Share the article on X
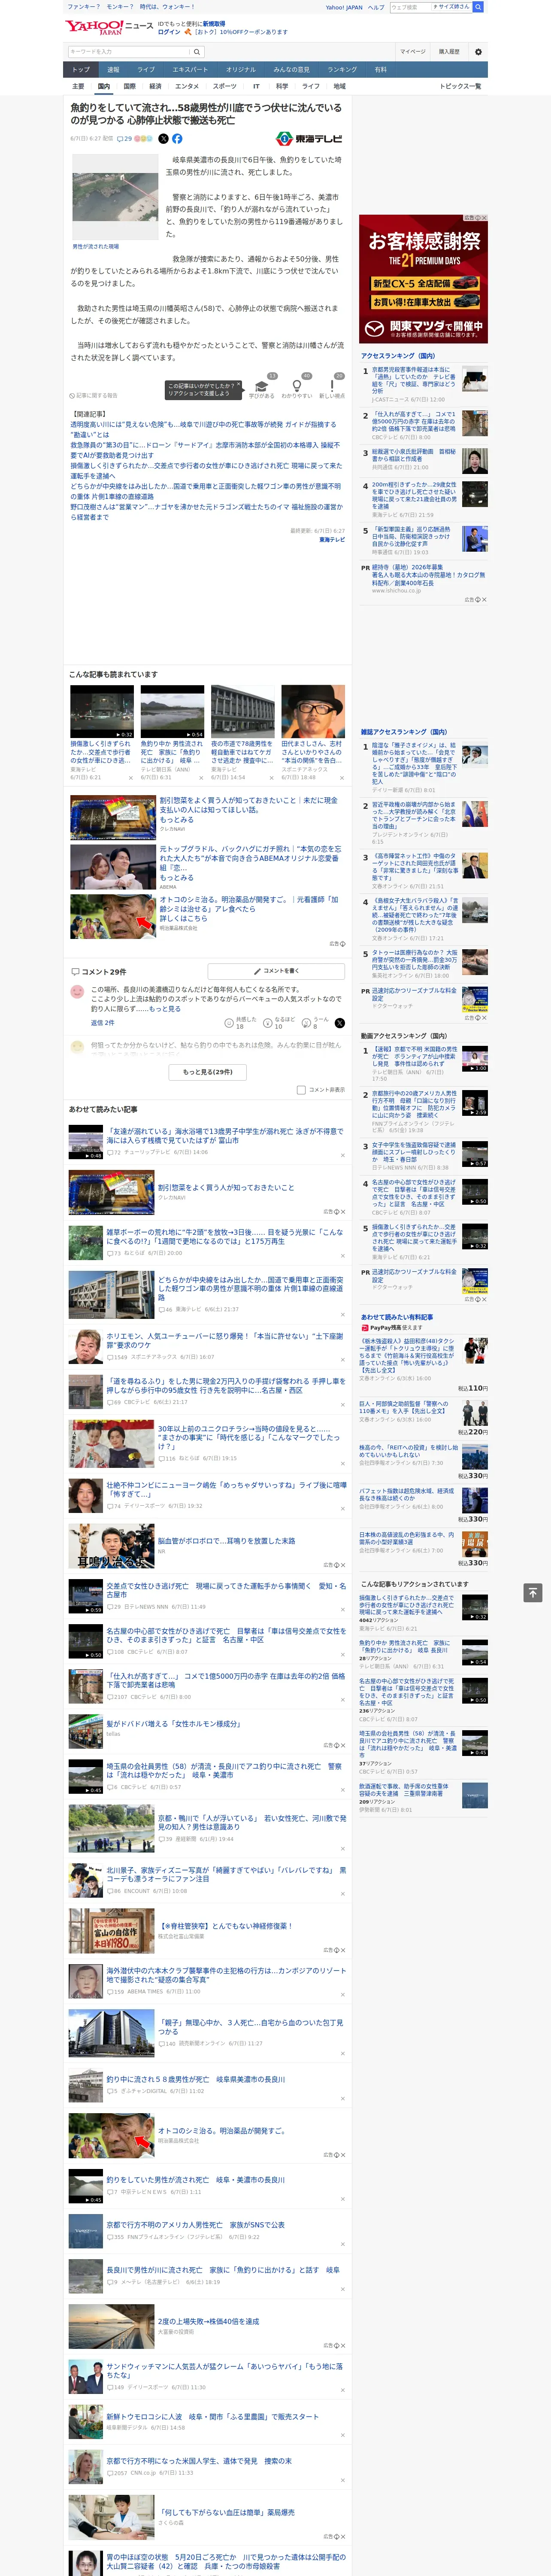The image size is (551, 2576). pyautogui.click(x=164, y=139)
